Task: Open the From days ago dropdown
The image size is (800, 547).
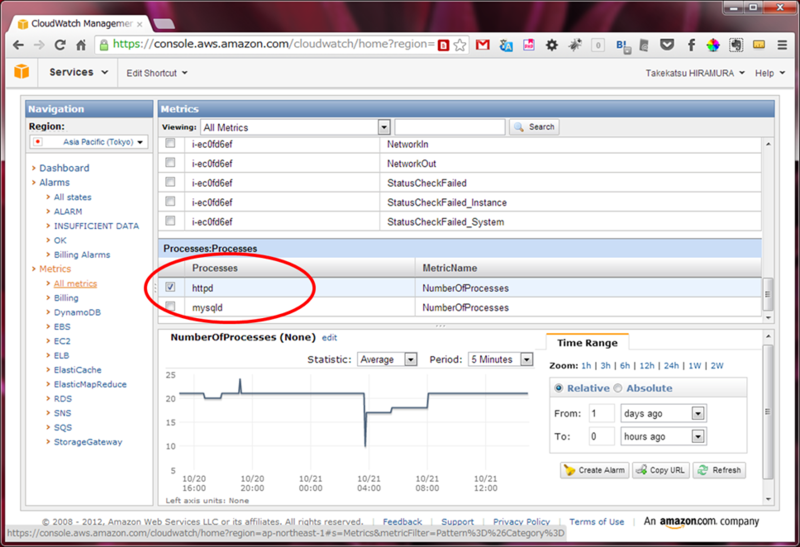Action: point(663,413)
